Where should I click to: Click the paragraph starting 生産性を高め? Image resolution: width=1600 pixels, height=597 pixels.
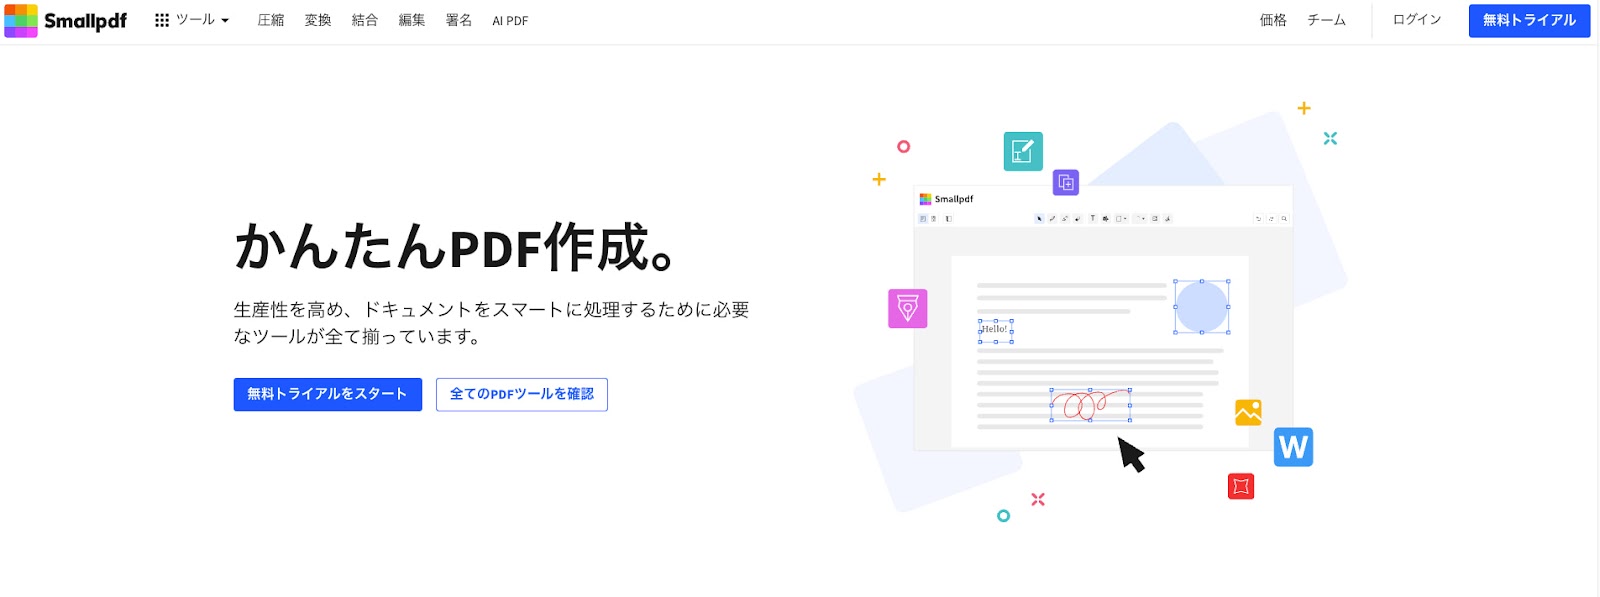[492, 323]
